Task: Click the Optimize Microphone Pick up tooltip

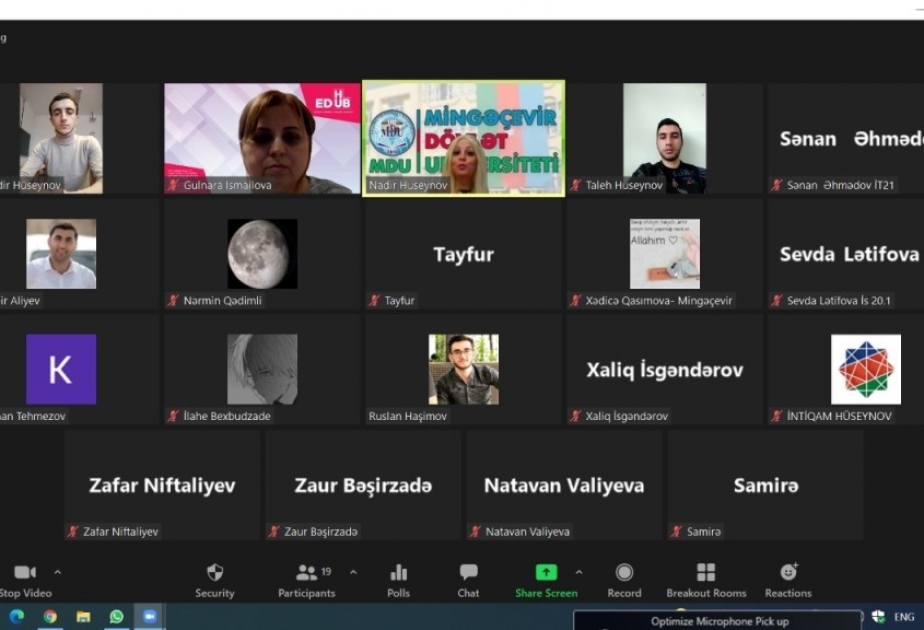Action: [717, 621]
